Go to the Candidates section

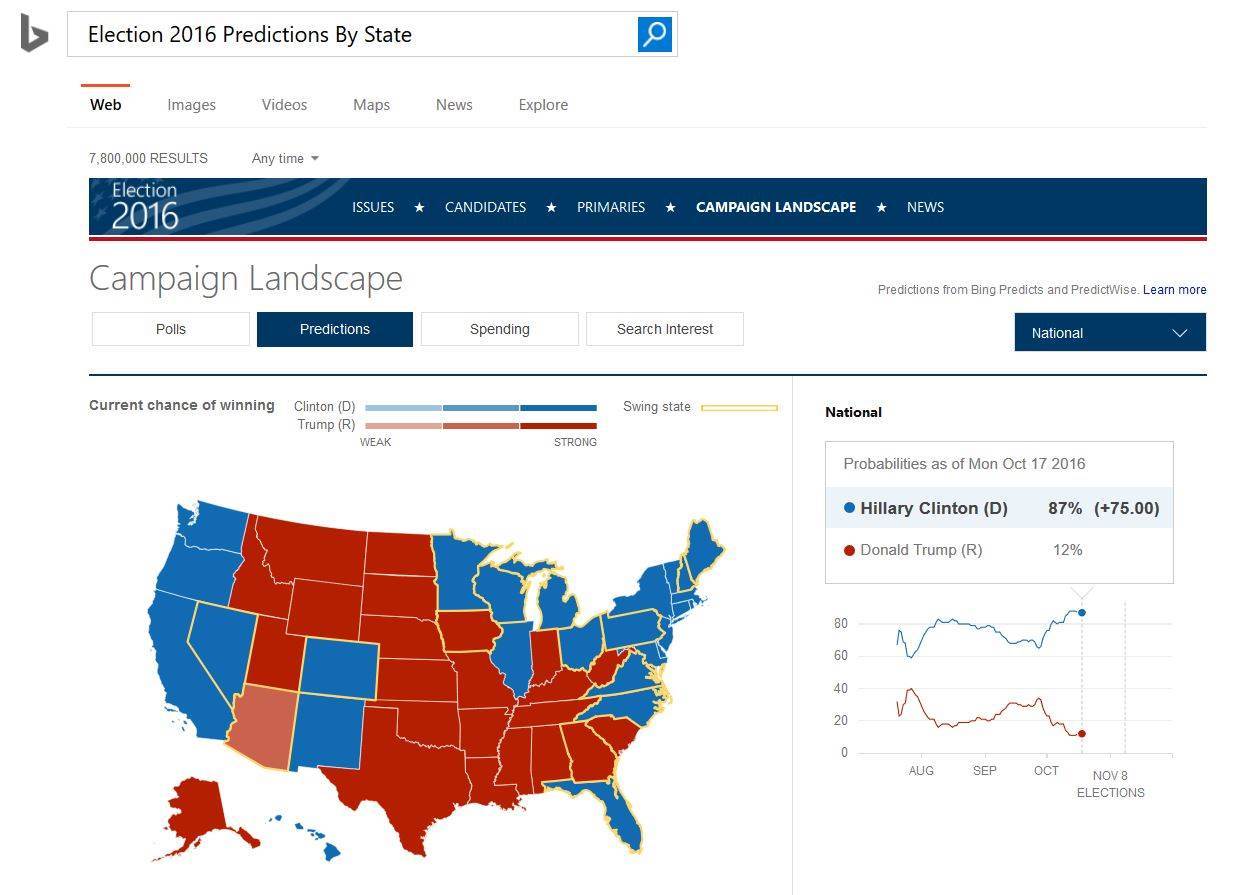tap(485, 207)
